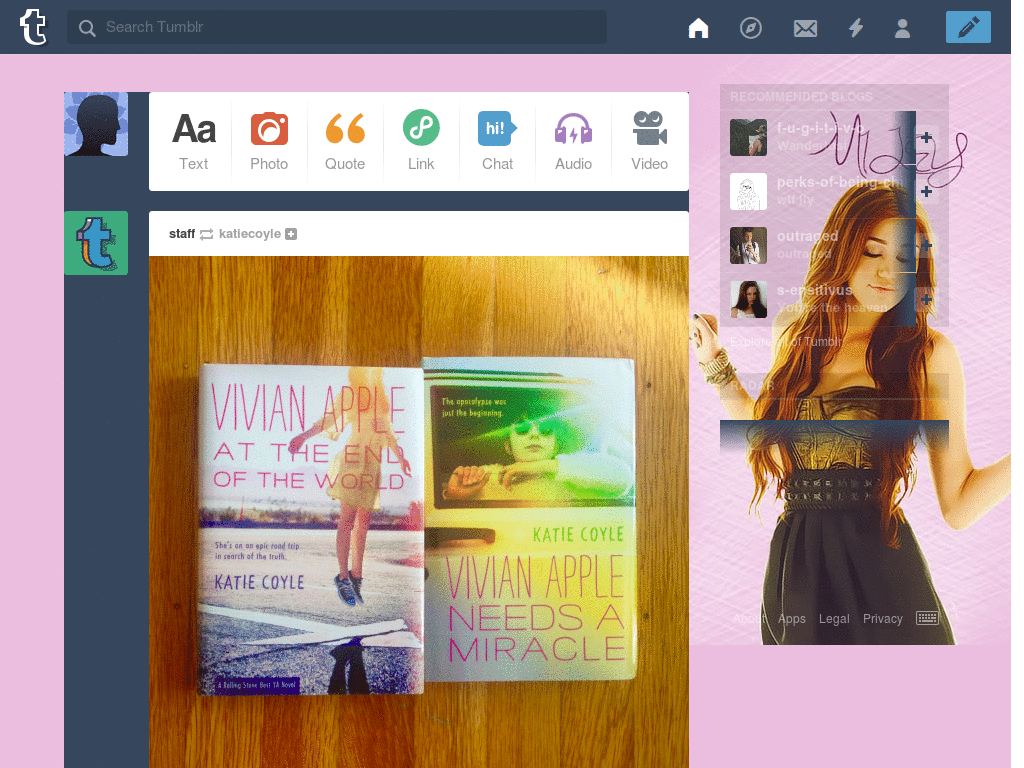Create a new Audio post
The height and width of the screenshot is (768, 1024).
tap(573, 141)
